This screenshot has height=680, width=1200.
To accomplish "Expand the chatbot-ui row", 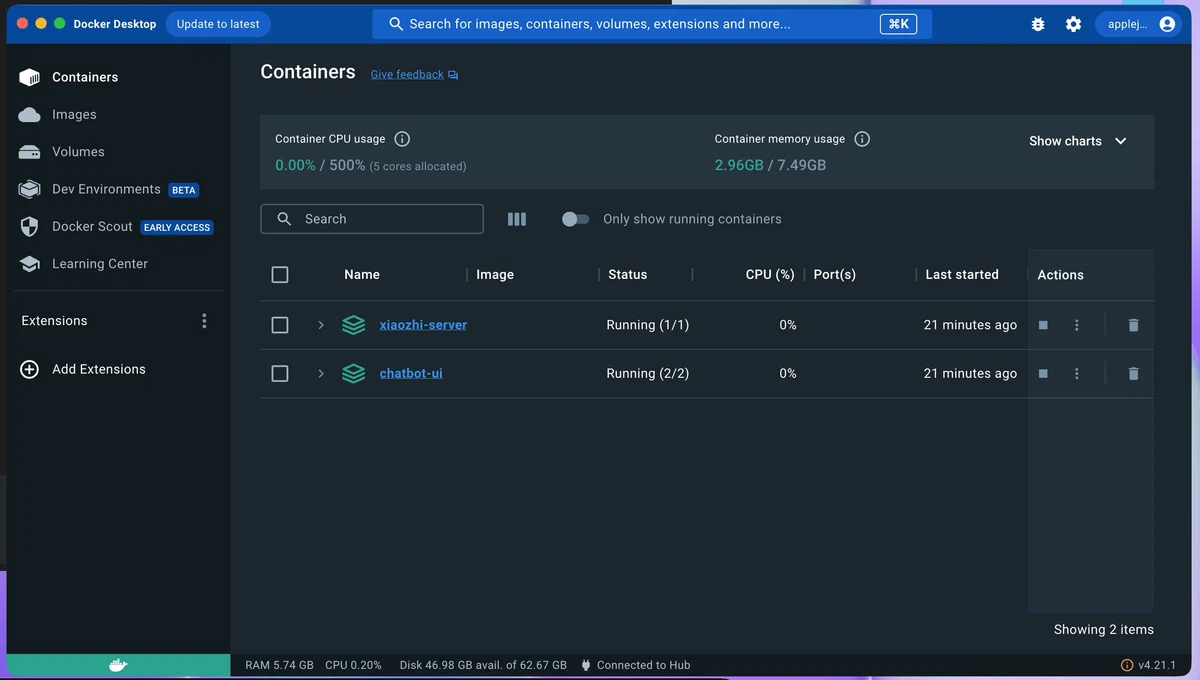I will (x=321, y=373).
